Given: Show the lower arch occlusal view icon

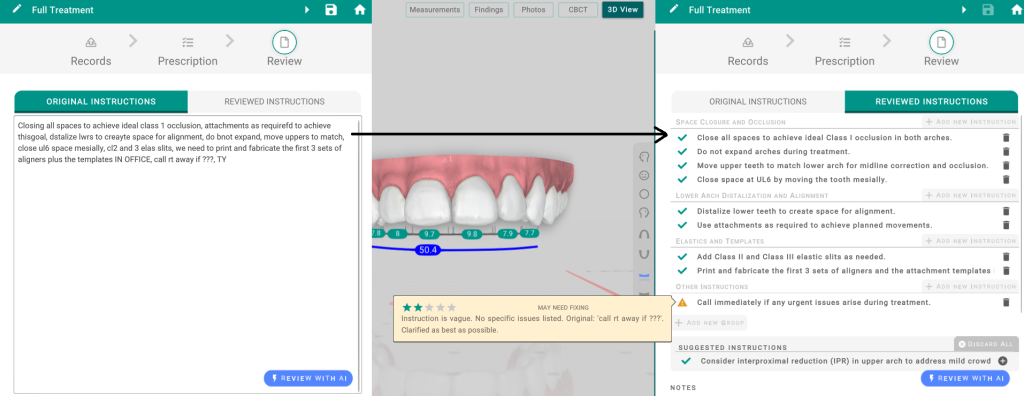Looking at the screenshot, I should coord(644,253).
